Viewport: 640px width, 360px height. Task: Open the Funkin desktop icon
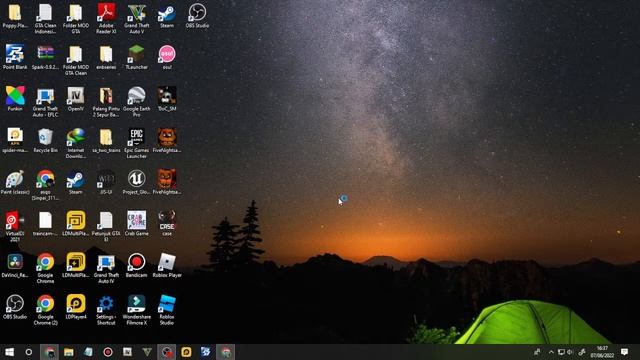tap(15, 99)
